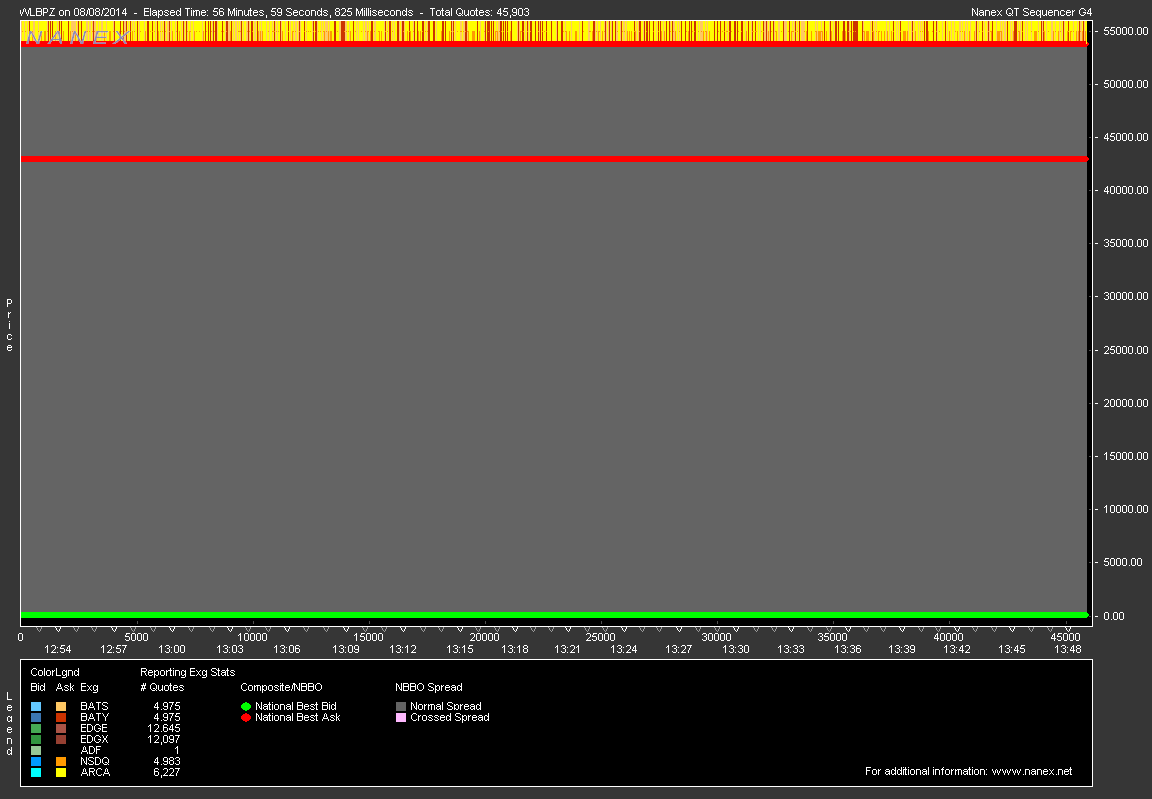The image size is (1152, 799).
Task: Click the National Best Bid label
Action: [295, 706]
